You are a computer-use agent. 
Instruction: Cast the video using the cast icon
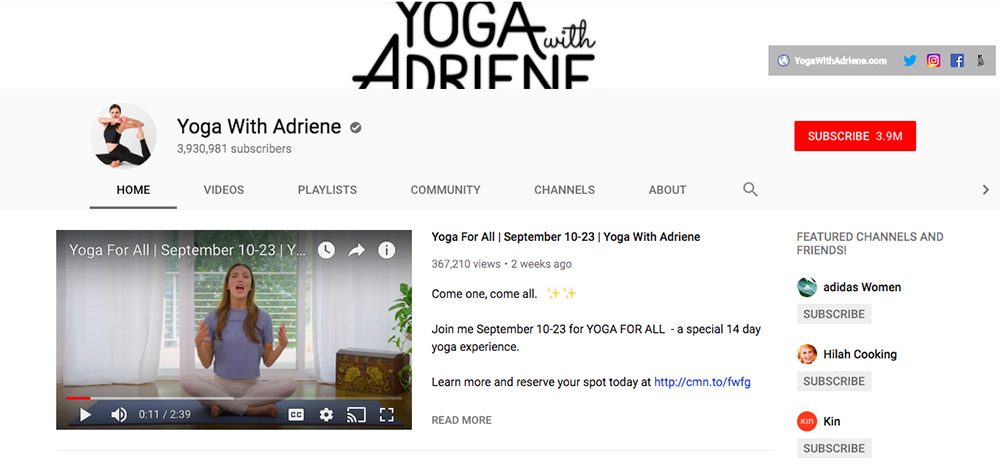point(356,415)
